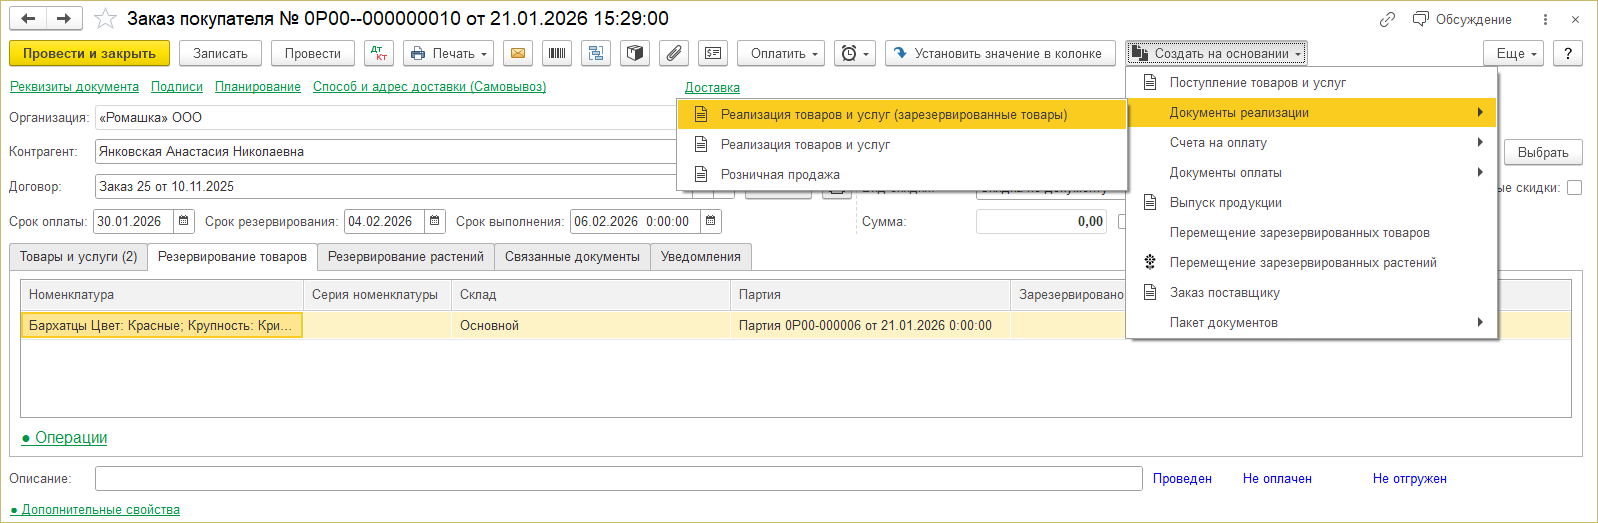Screen dimensions: 1598x523
Task: Click the Описание text field
Action: (618, 479)
